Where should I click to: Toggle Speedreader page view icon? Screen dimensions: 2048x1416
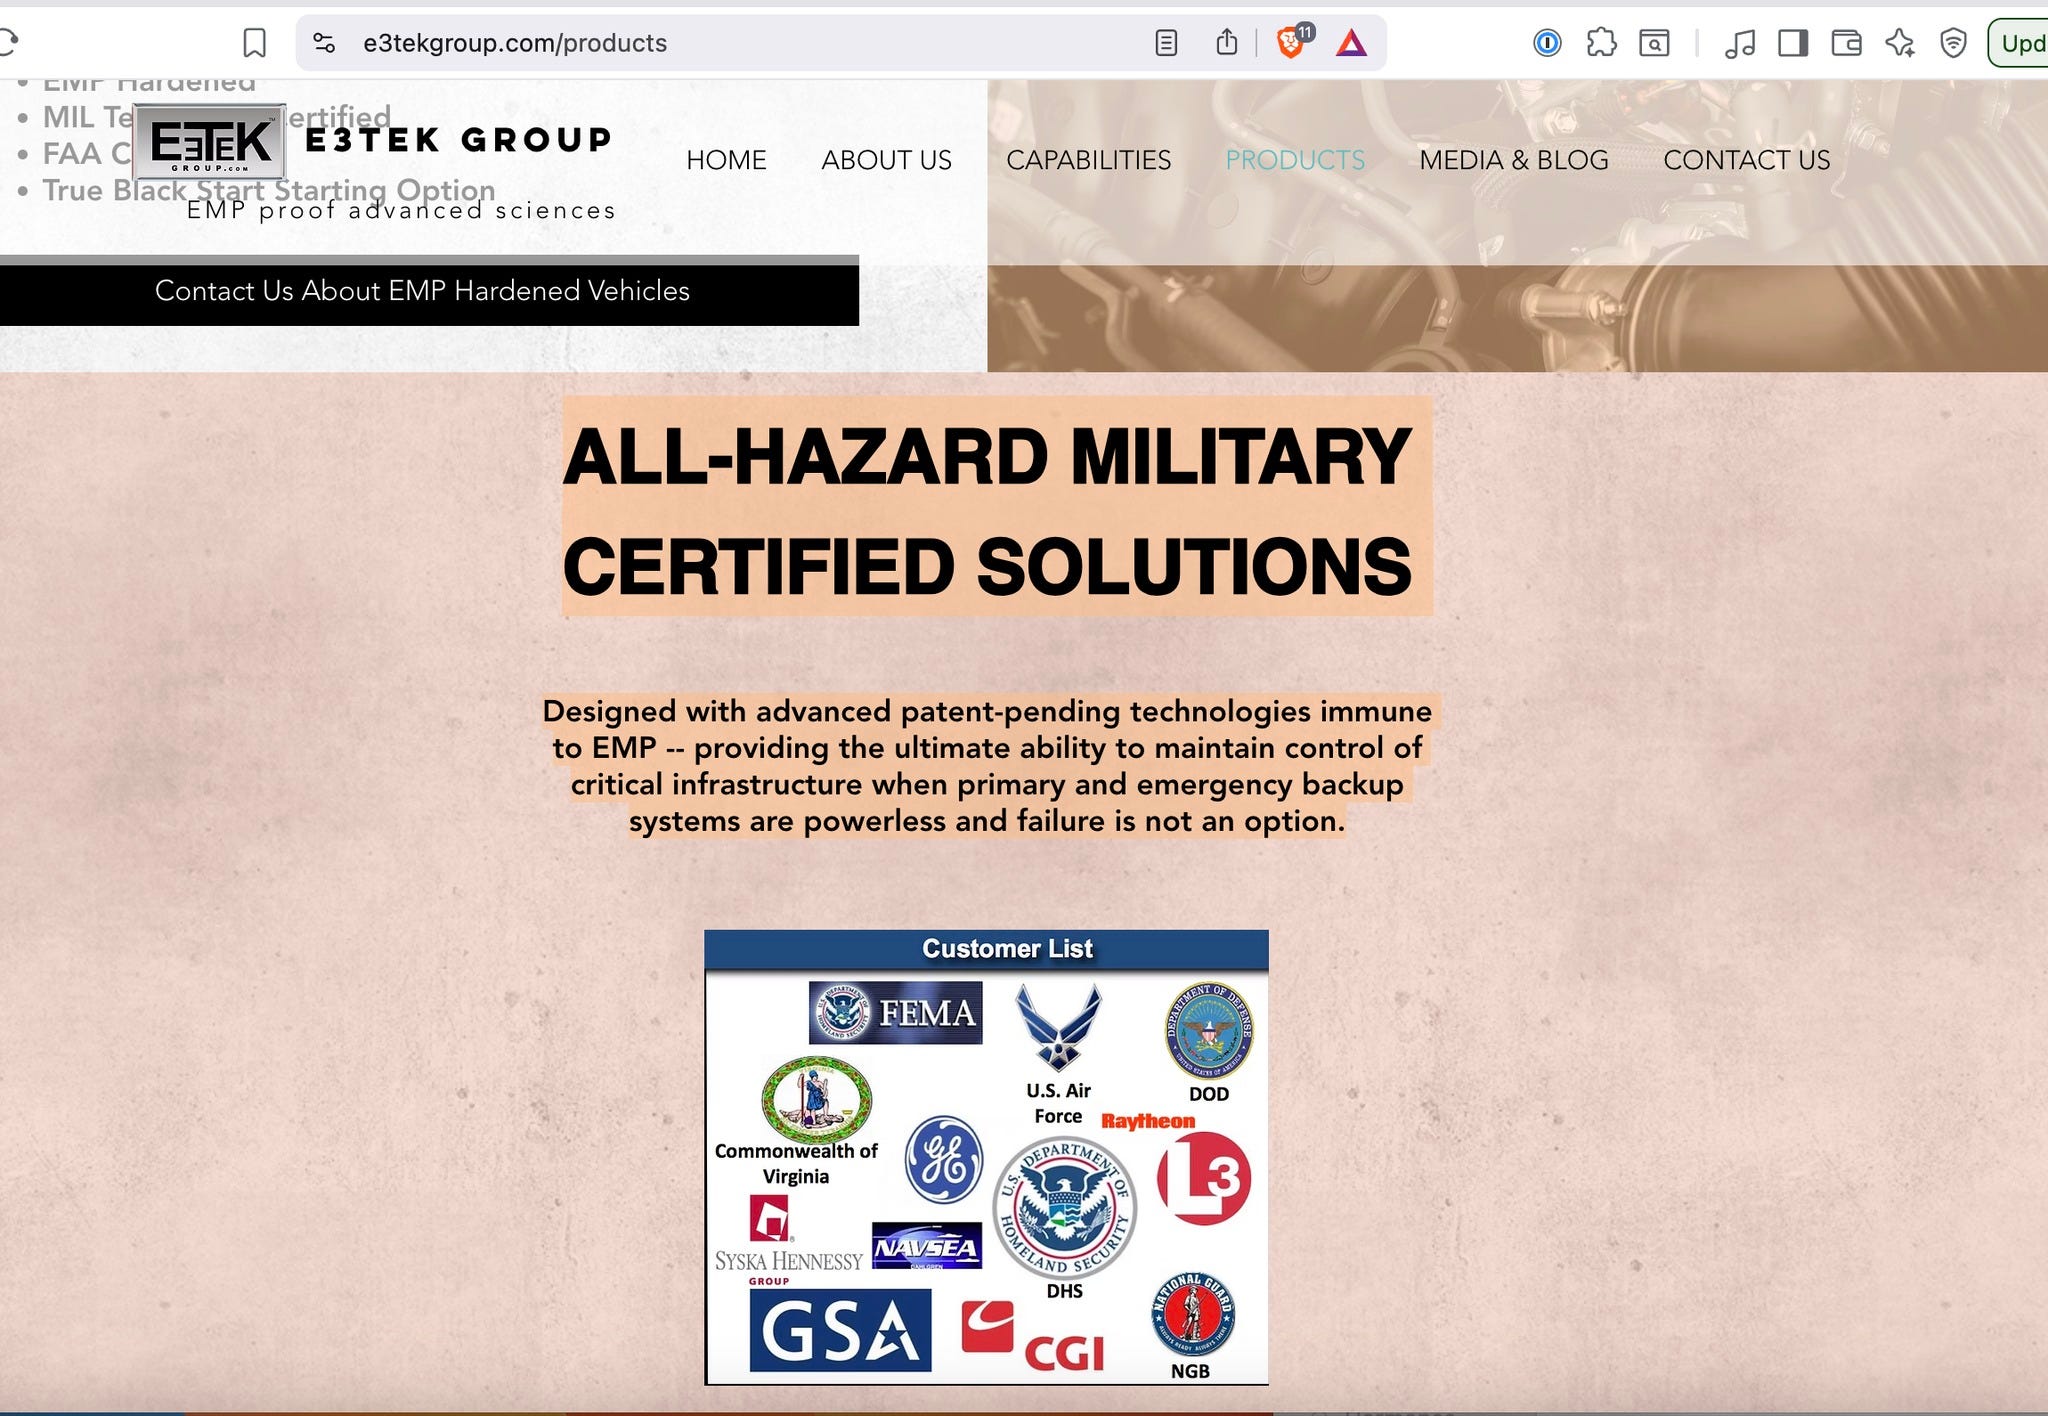pyautogui.click(x=1166, y=43)
